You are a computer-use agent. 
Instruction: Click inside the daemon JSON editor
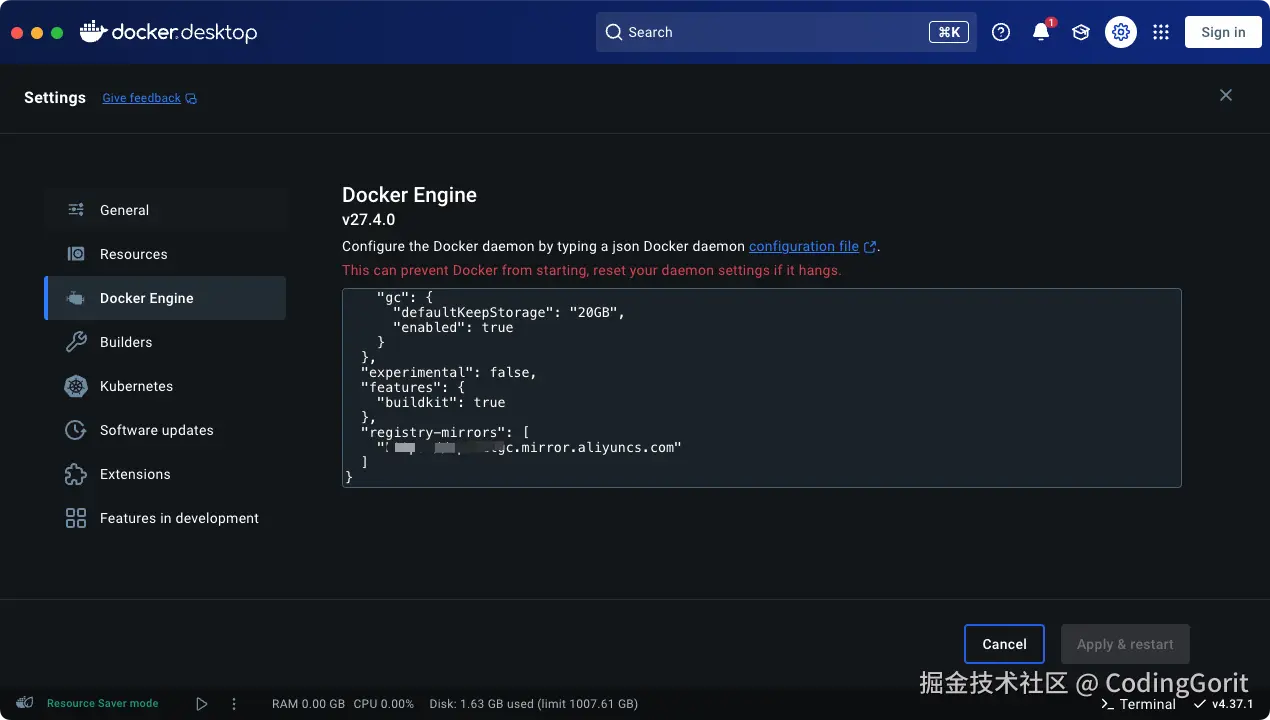pyautogui.click(x=761, y=388)
